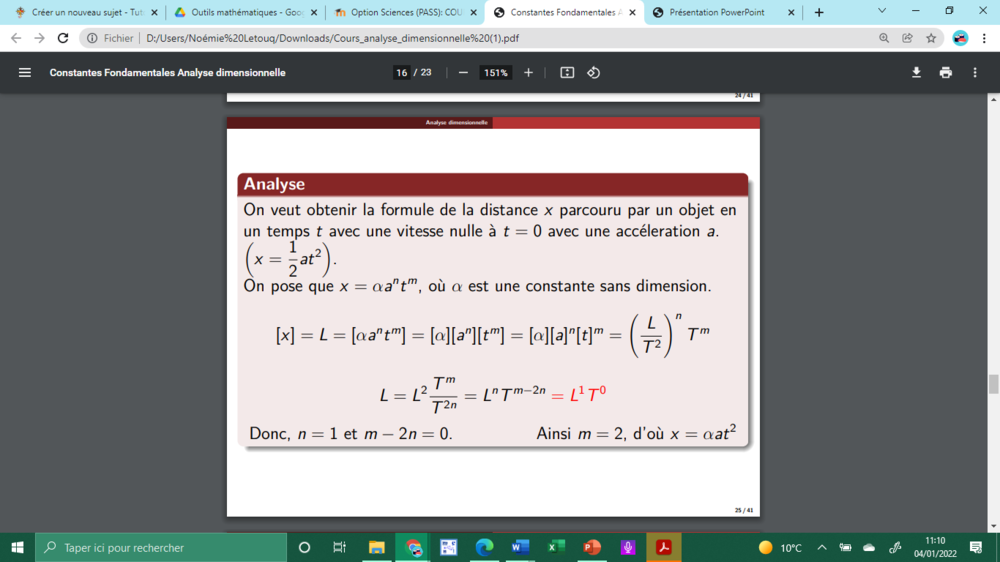Screen dimensions: 1000x562
Task: Open Microsoft Word from taskbar
Action: coord(520,547)
